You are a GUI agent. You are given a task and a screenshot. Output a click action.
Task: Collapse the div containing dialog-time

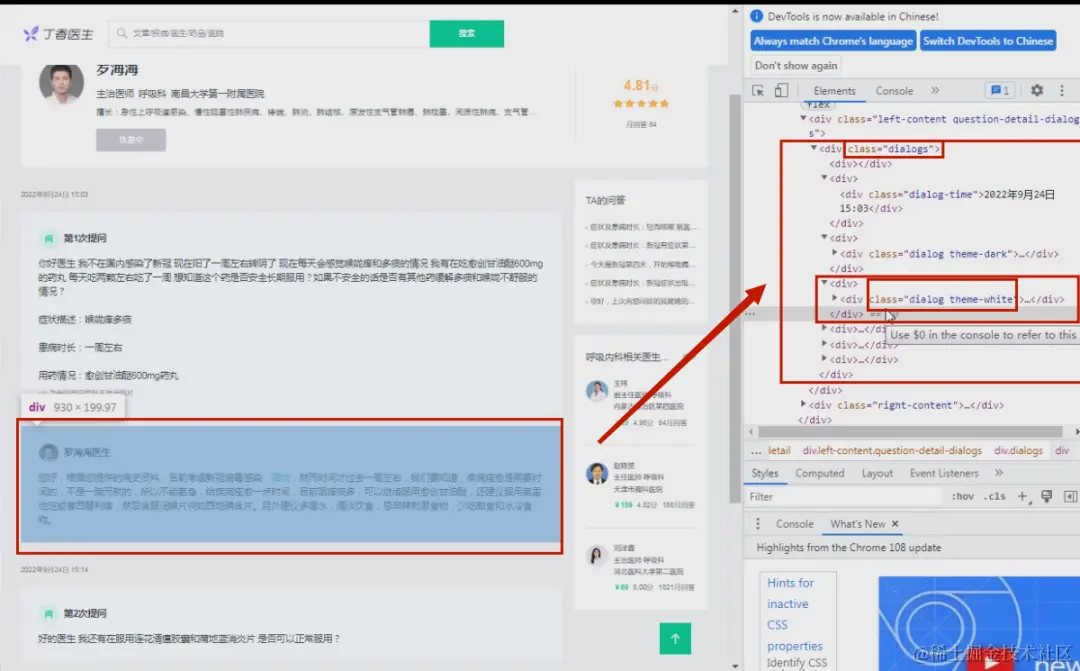pyautogui.click(x=824, y=178)
